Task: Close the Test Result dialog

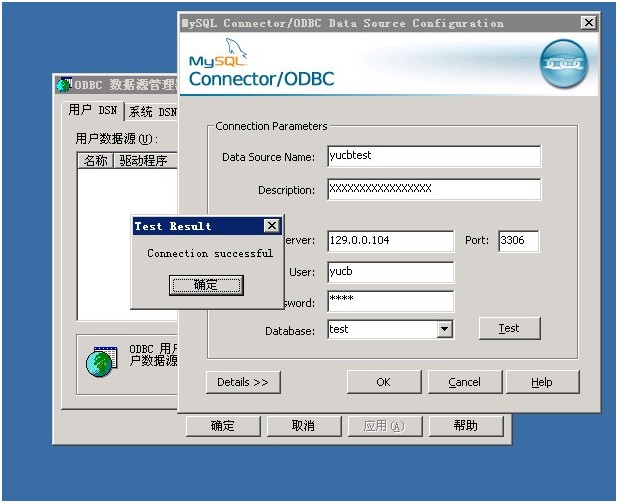Action: 272,225
